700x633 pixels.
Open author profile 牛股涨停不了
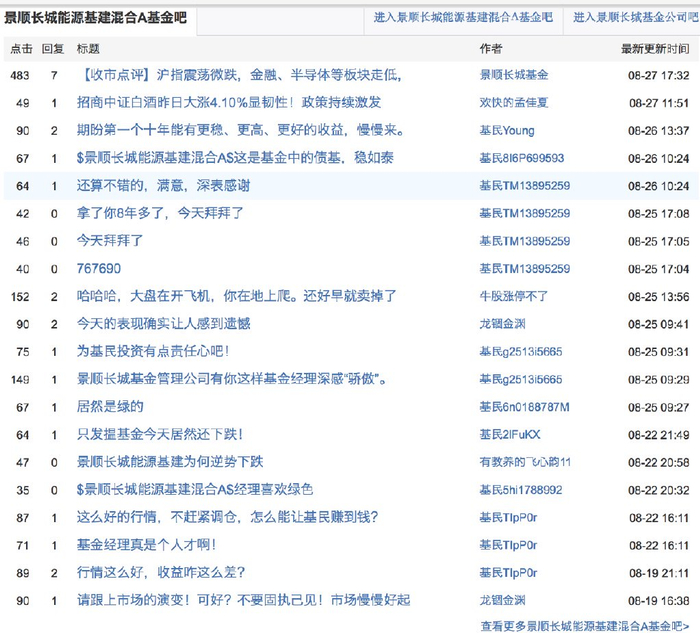(514, 296)
